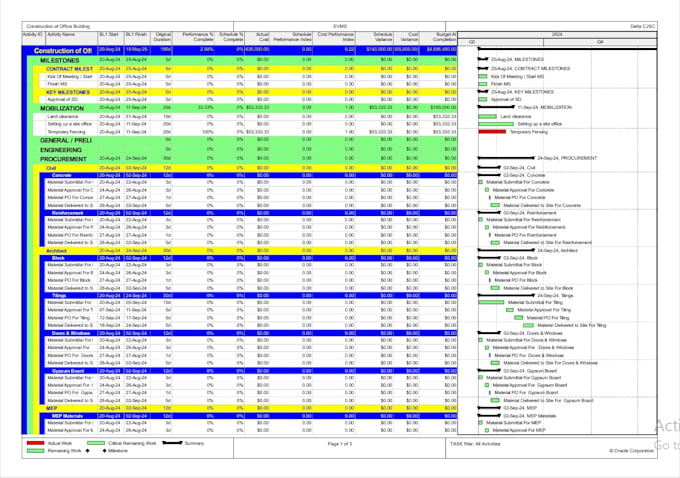Select the blue Gypsum Board WBS band
The image size is (680, 478).
click(x=248, y=371)
